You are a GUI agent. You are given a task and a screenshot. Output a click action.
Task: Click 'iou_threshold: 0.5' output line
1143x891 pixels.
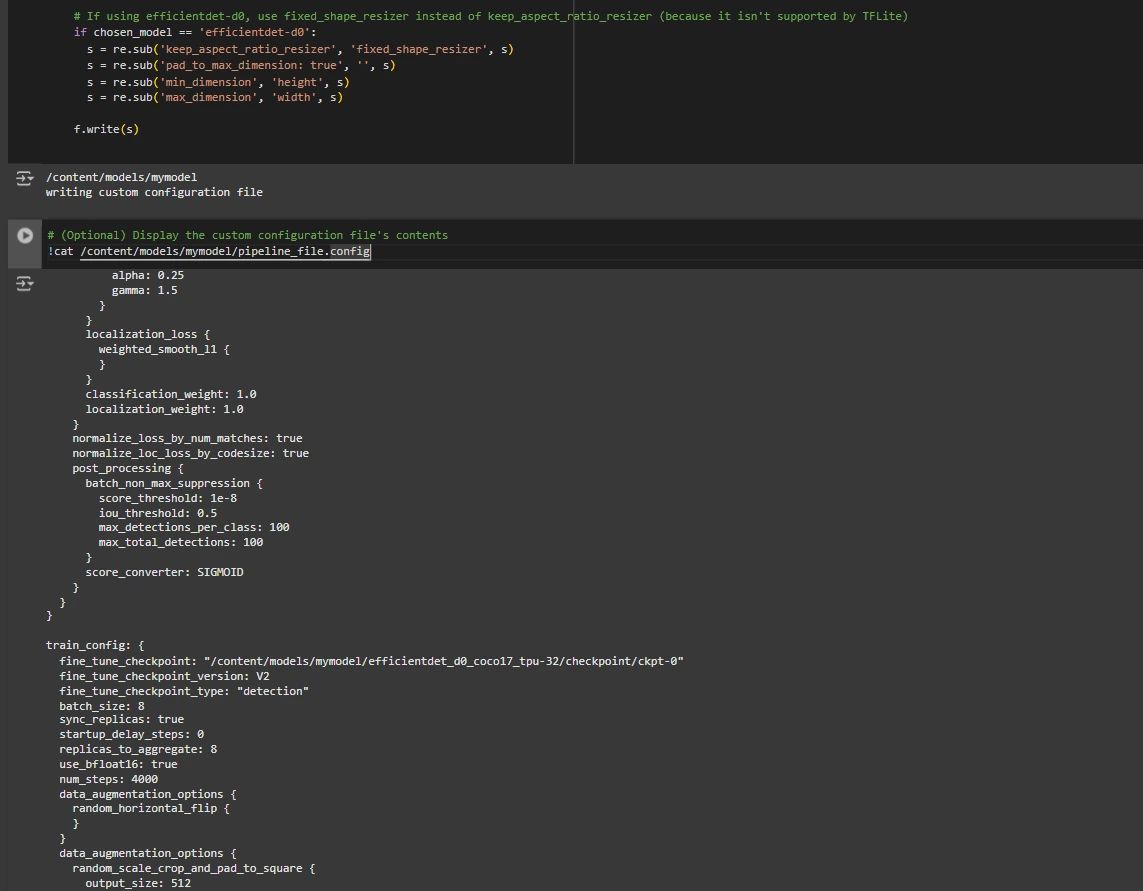pyautogui.click(x=157, y=513)
